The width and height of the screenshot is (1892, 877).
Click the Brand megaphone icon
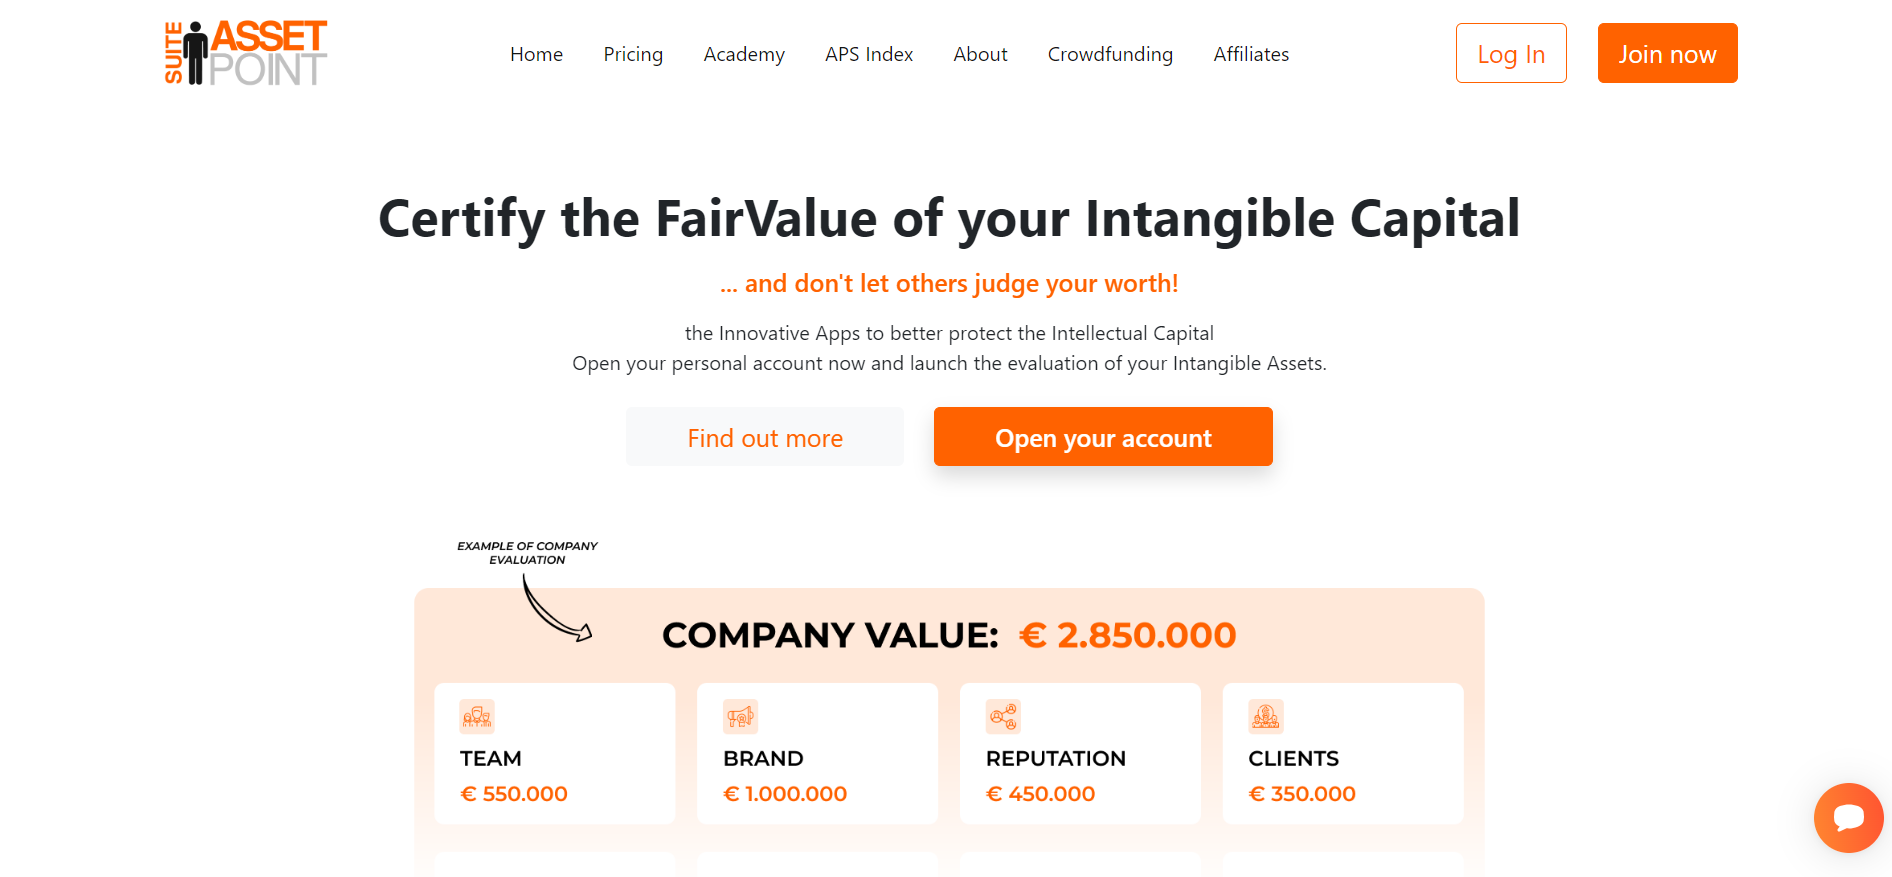pyautogui.click(x=740, y=716)
